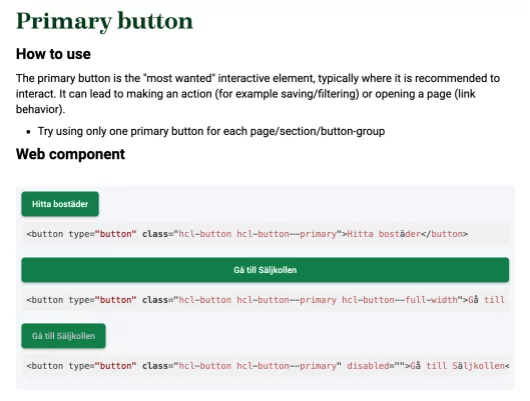The width and height of the screenshot is (530, 401).
Task: Click the Web component heading
Action: coord(70,154)
